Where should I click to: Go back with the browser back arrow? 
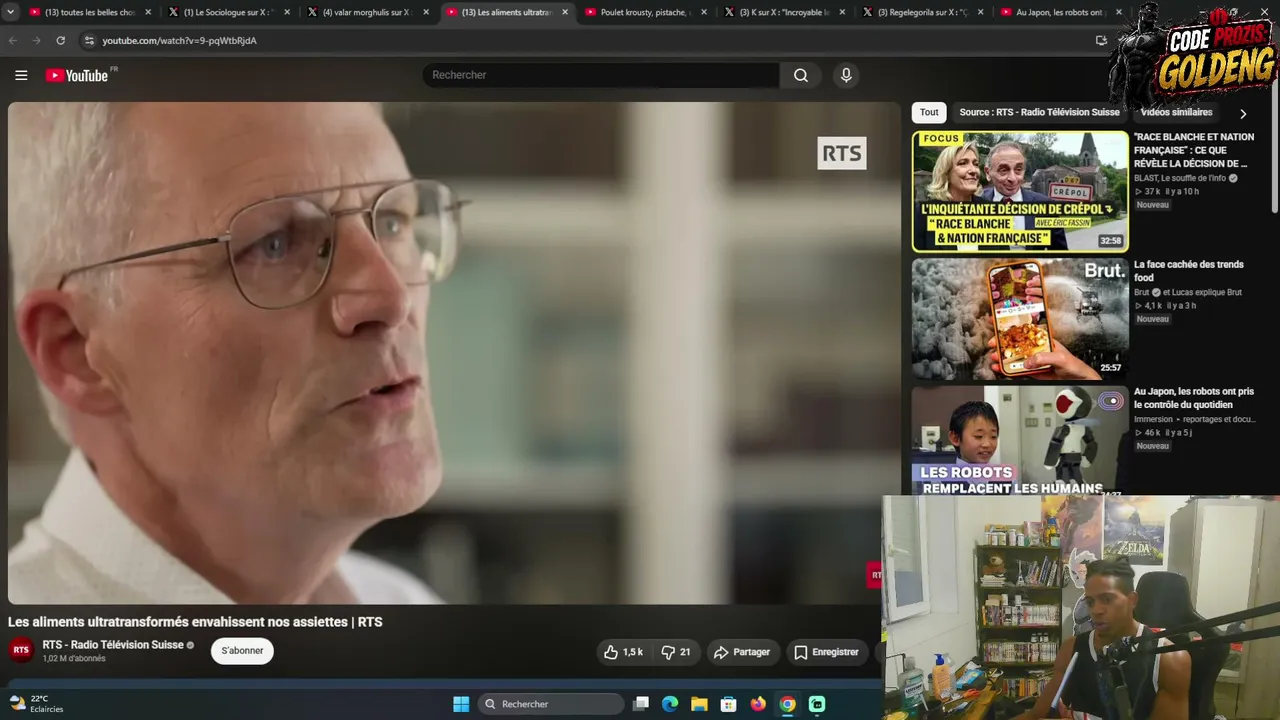[x=13, y=40]
